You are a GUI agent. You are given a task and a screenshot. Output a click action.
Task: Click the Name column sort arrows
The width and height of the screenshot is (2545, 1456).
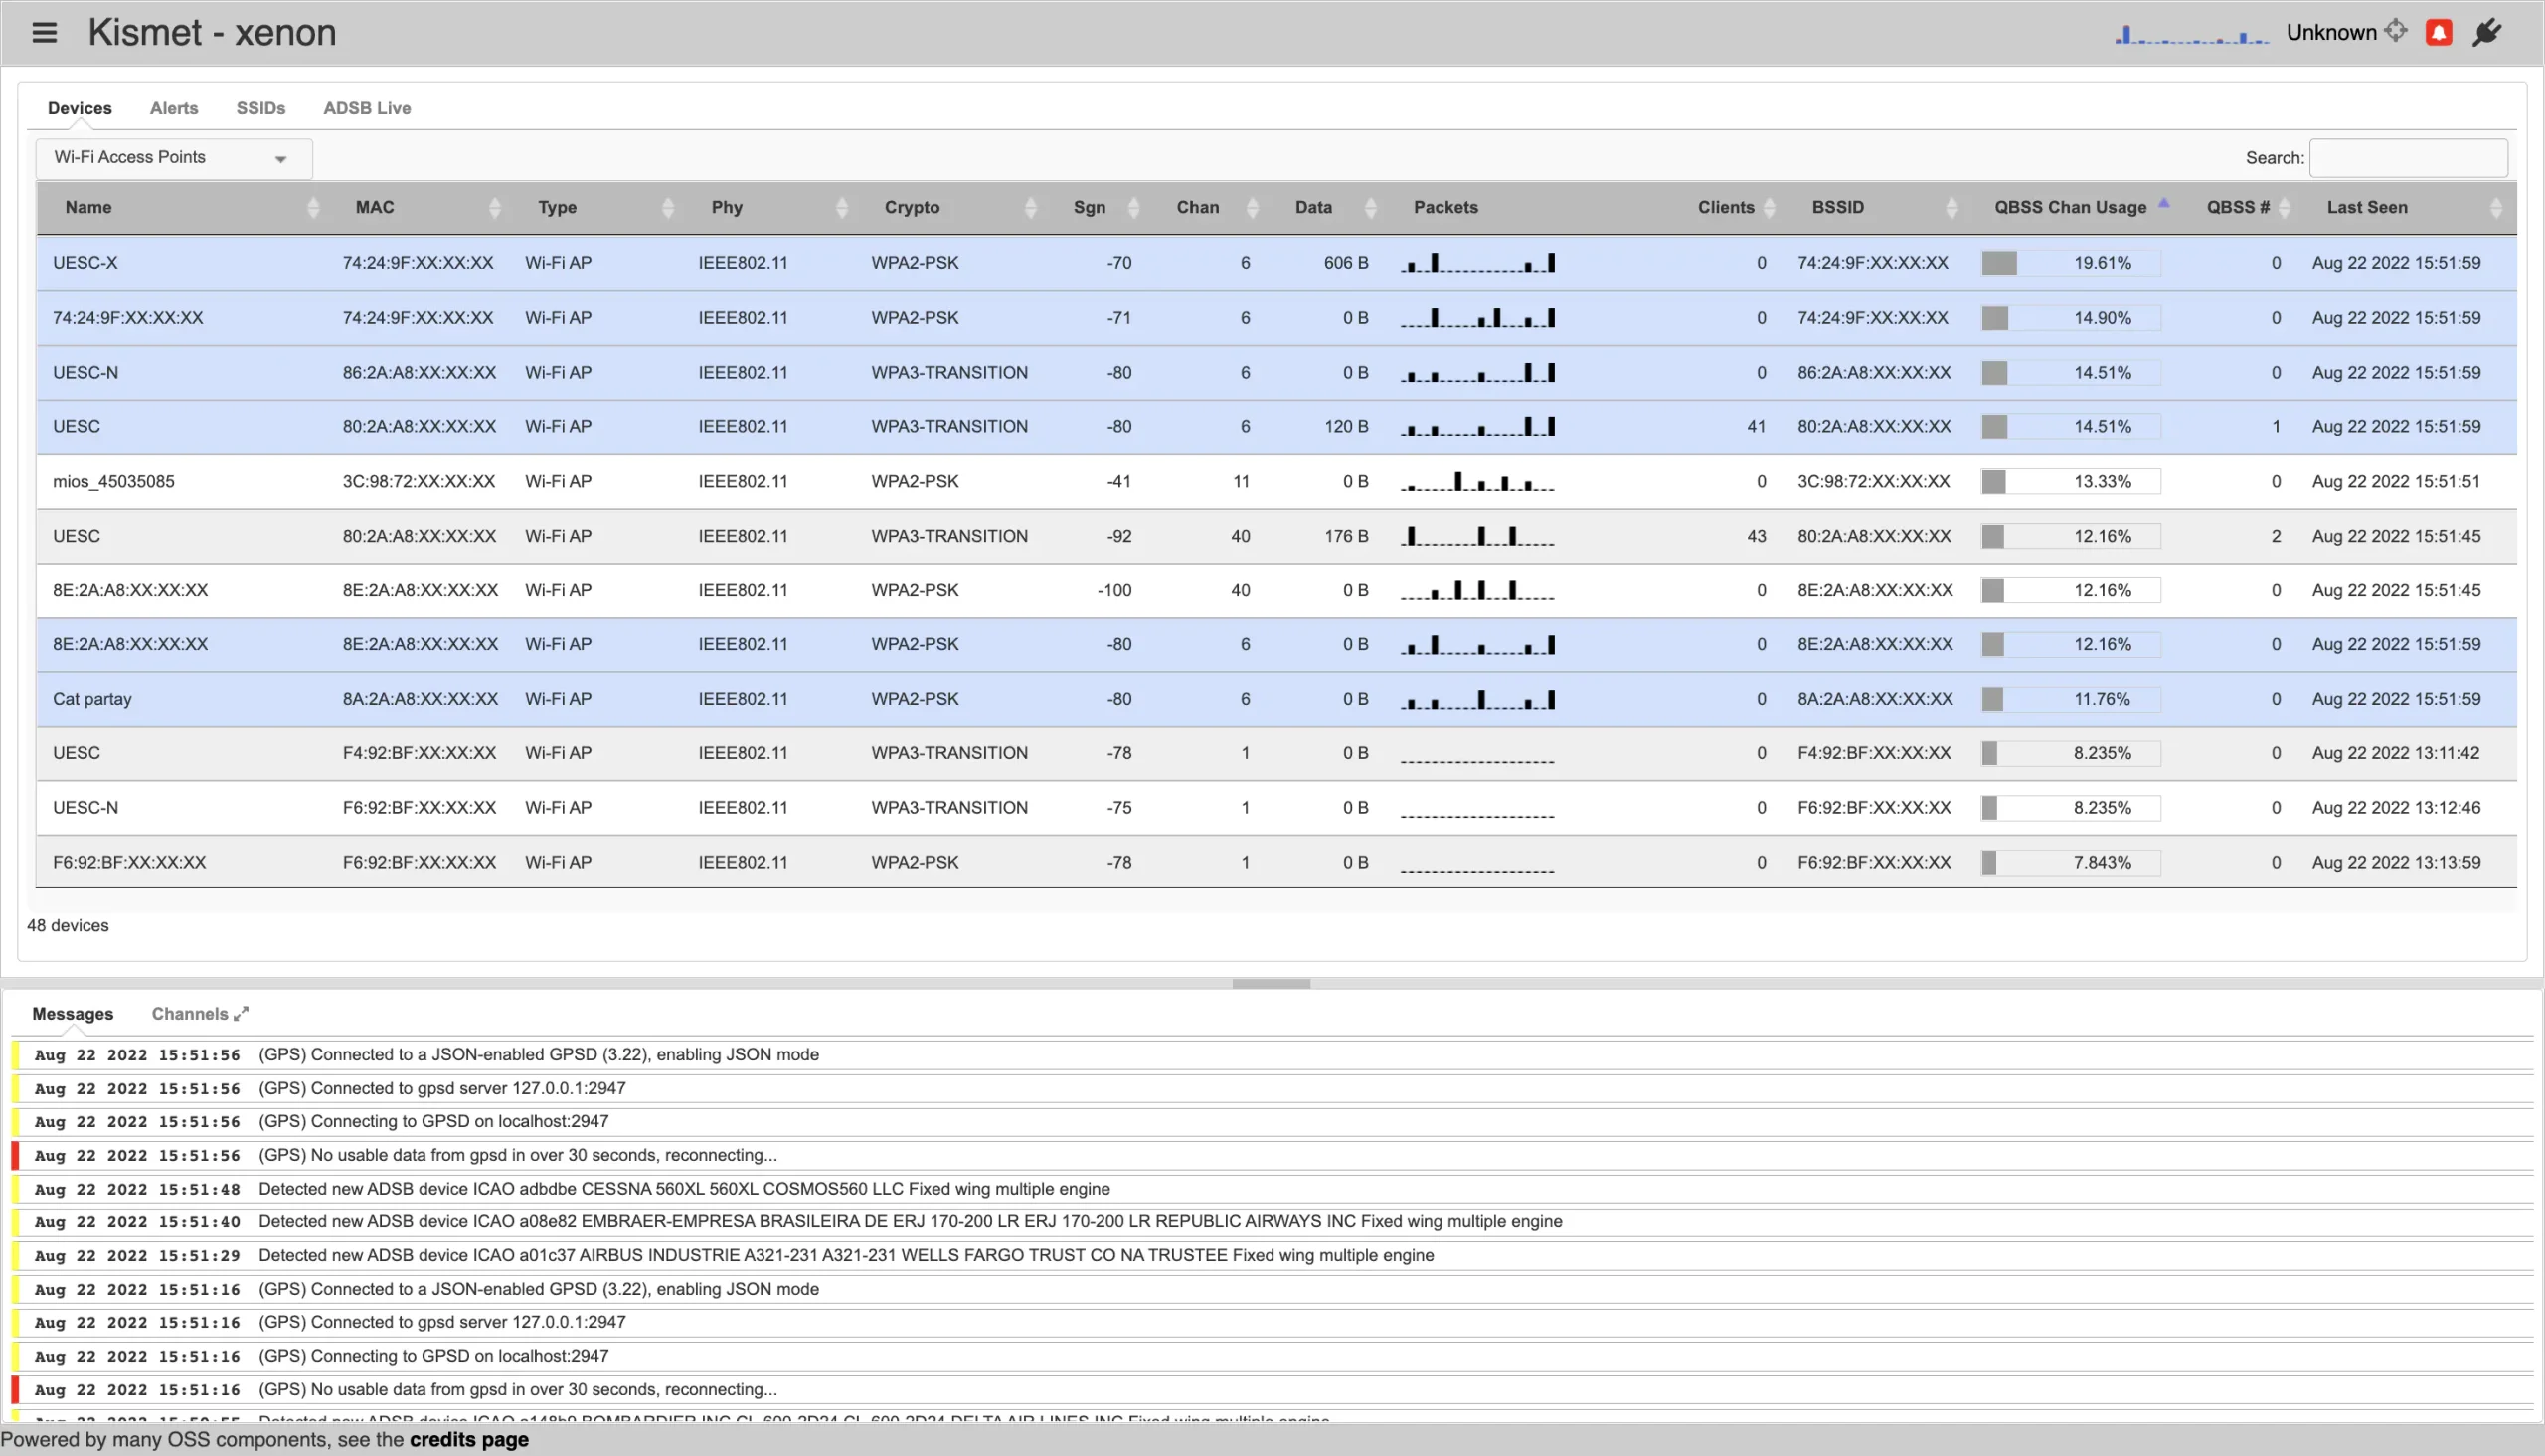pos(313,207)
